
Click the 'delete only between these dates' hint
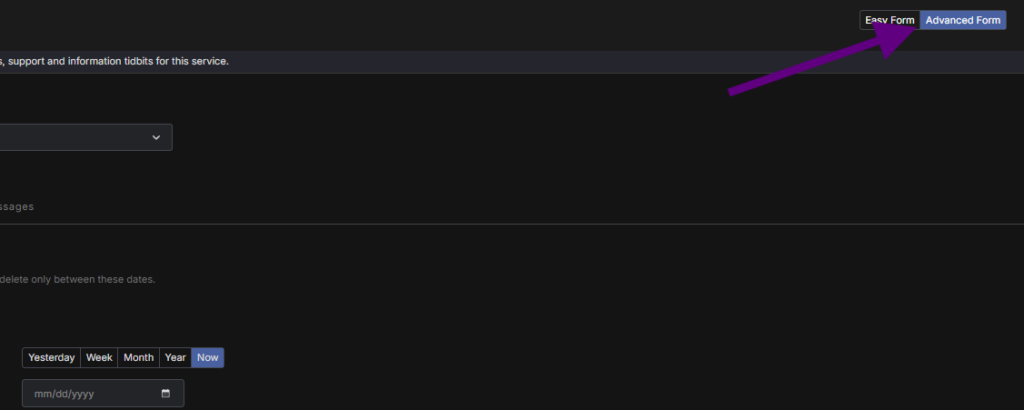click(78, 279)
